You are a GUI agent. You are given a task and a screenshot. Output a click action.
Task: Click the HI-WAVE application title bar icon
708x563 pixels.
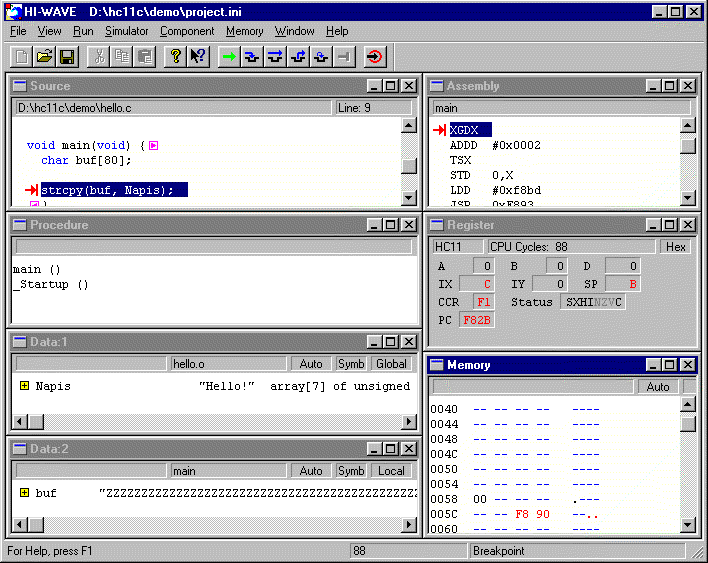coord(13,12)
